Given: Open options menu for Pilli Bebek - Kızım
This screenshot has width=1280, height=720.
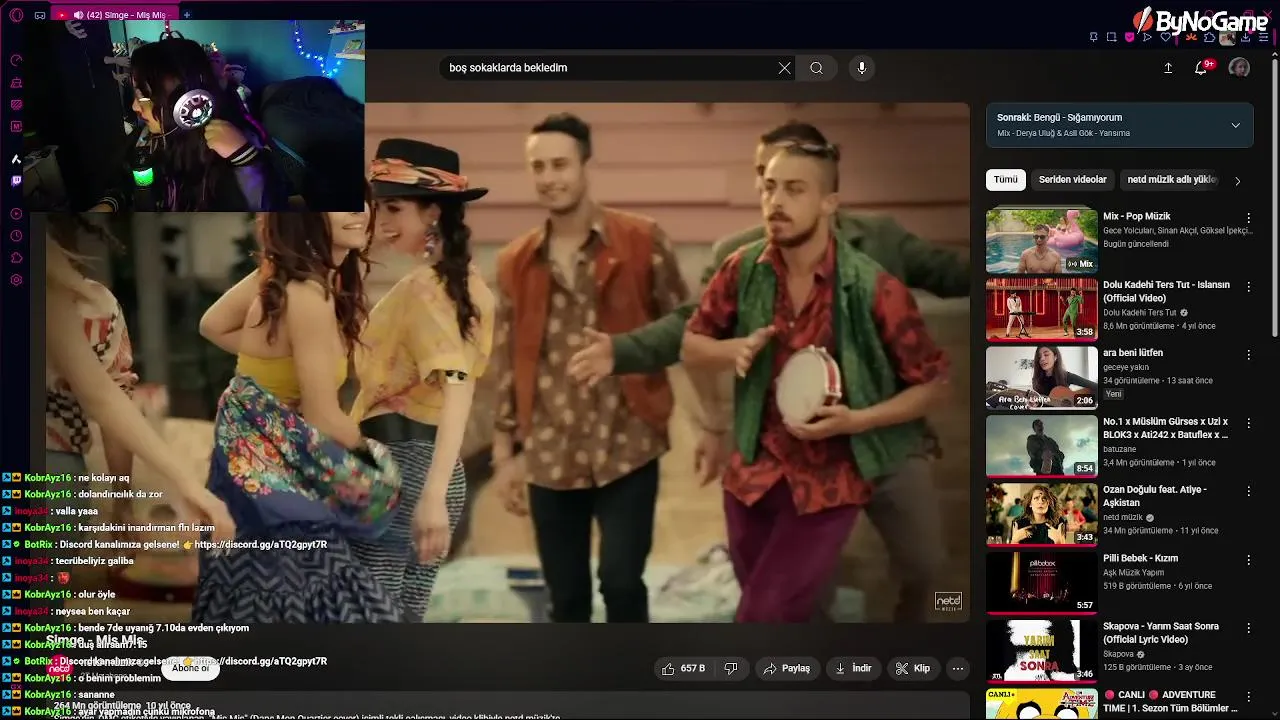Looking at the screenshot, I should coord(1249,559).
